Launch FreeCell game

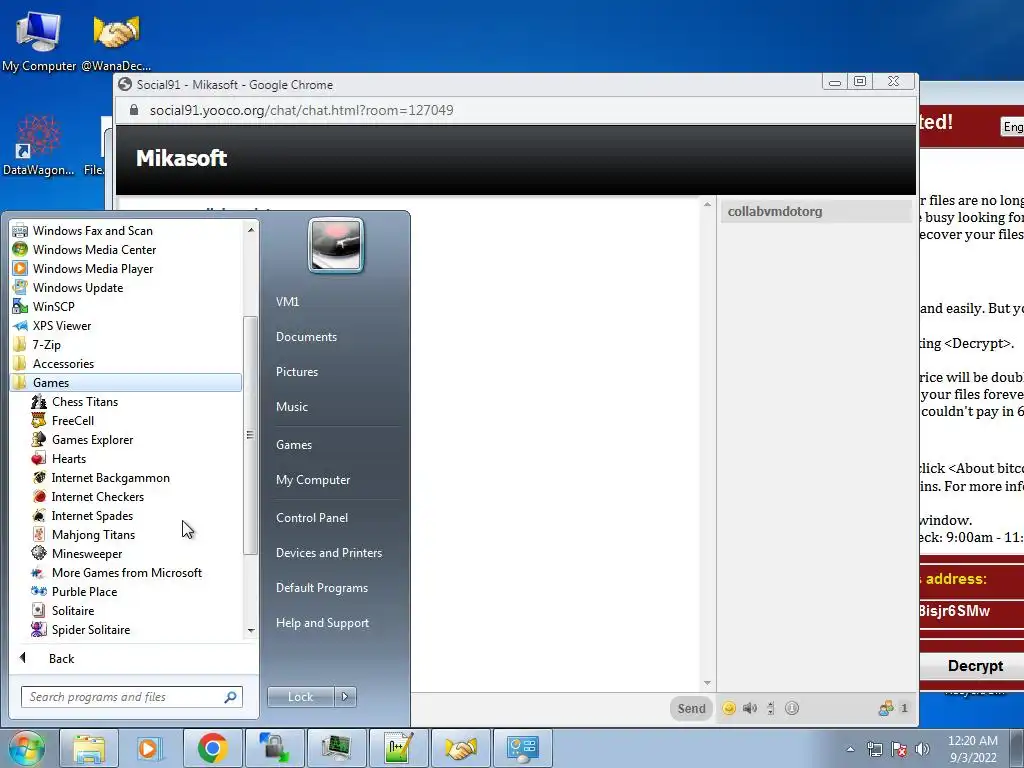[72, 421]
